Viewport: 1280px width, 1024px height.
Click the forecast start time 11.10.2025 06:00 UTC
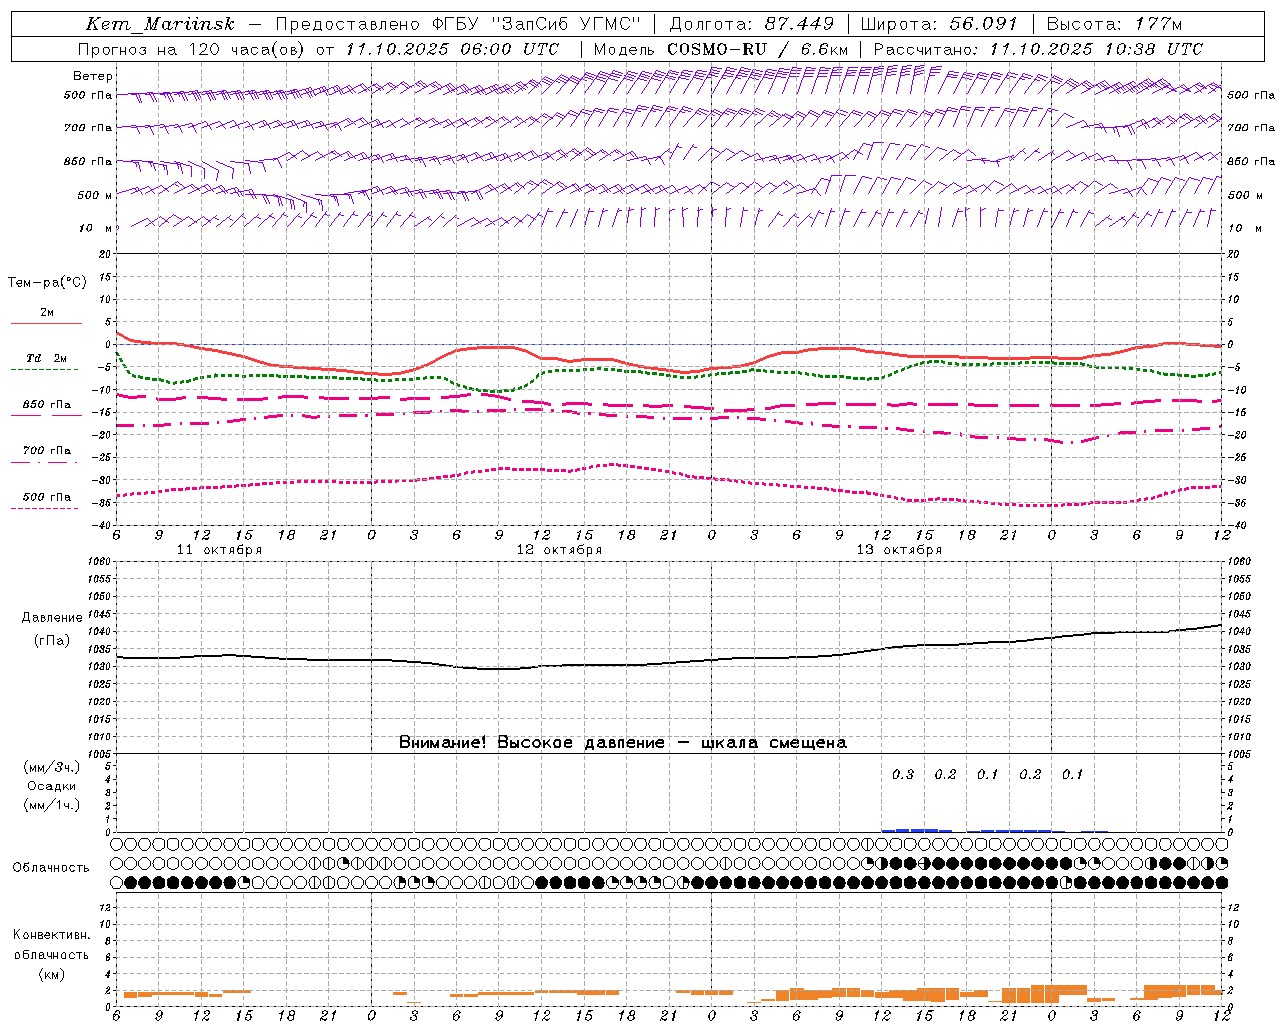452,49
